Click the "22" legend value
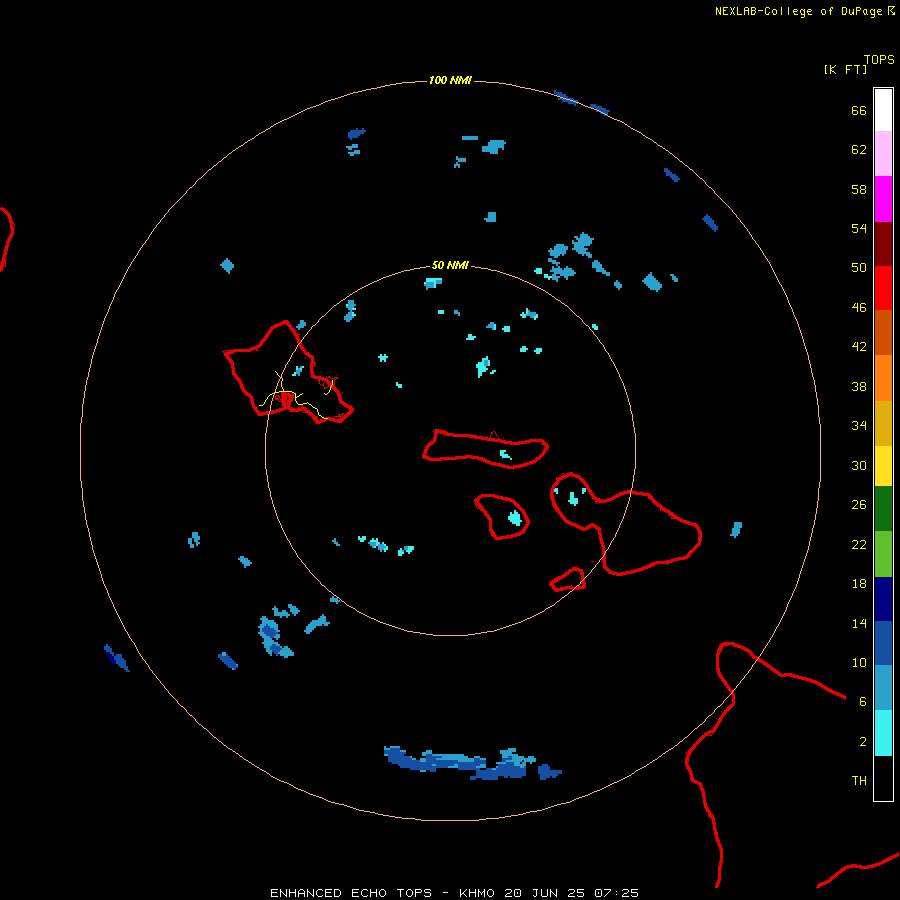Viewport: 900px width, 900px height. pos(859,544)
